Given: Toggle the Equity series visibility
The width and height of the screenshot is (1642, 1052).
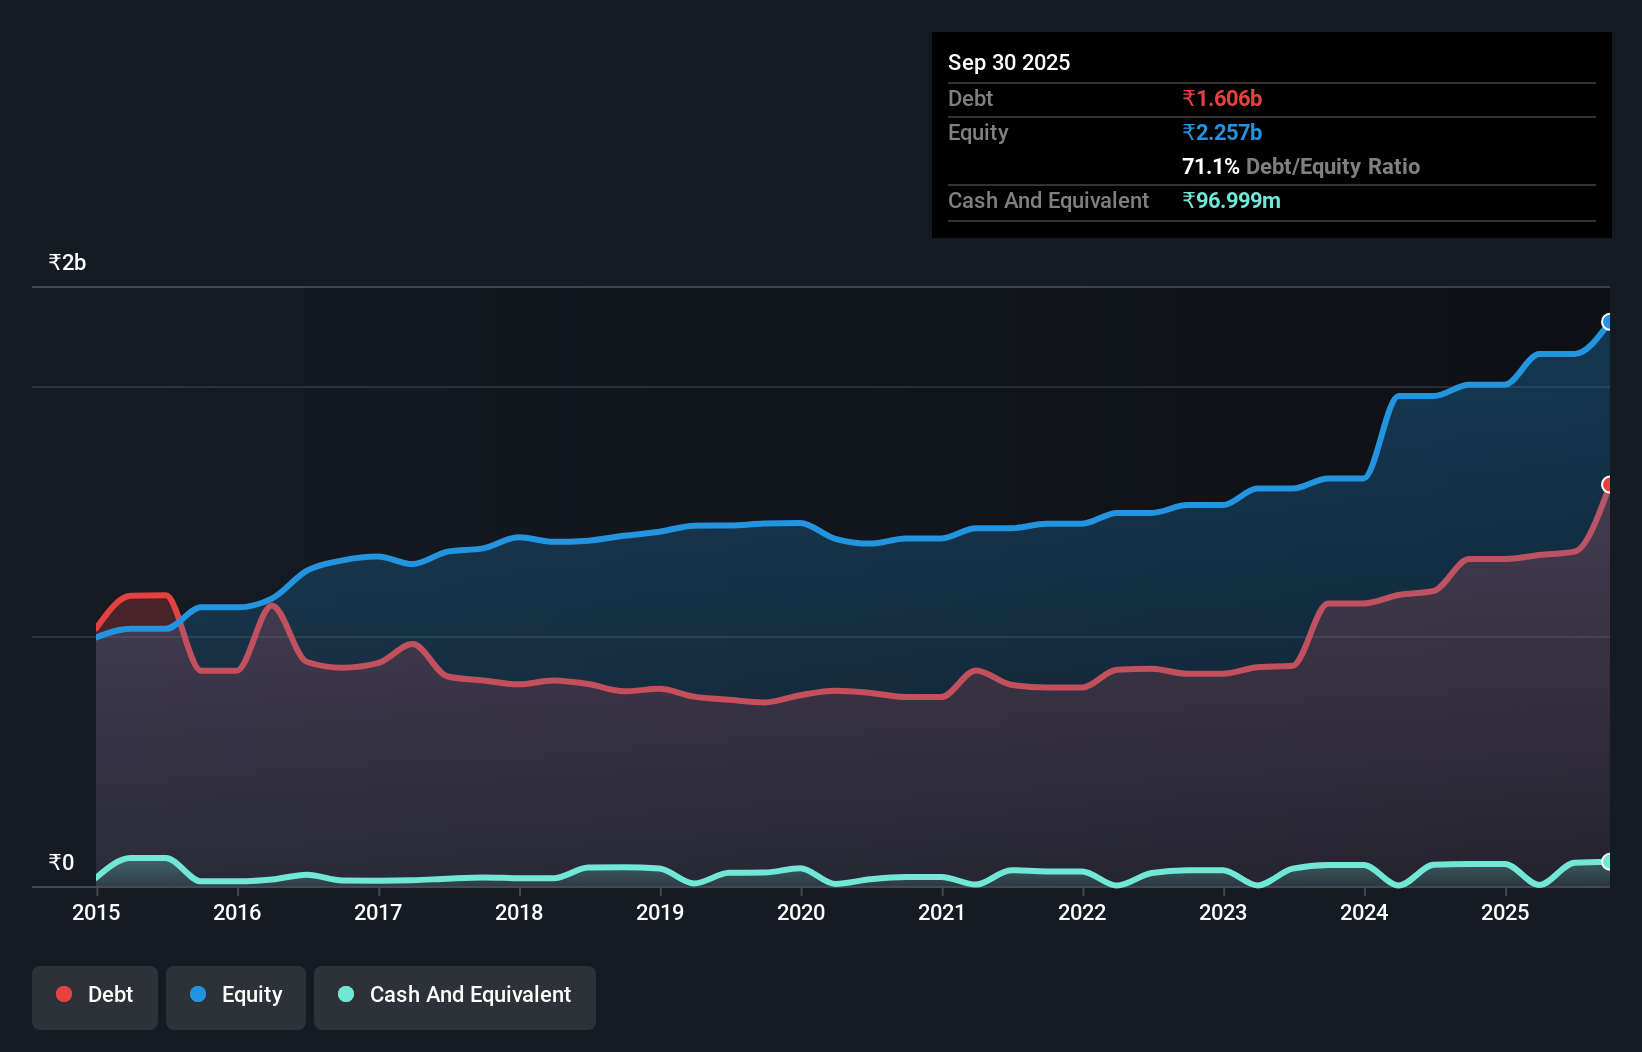Looking at the screenshot, I should (235, 994).
